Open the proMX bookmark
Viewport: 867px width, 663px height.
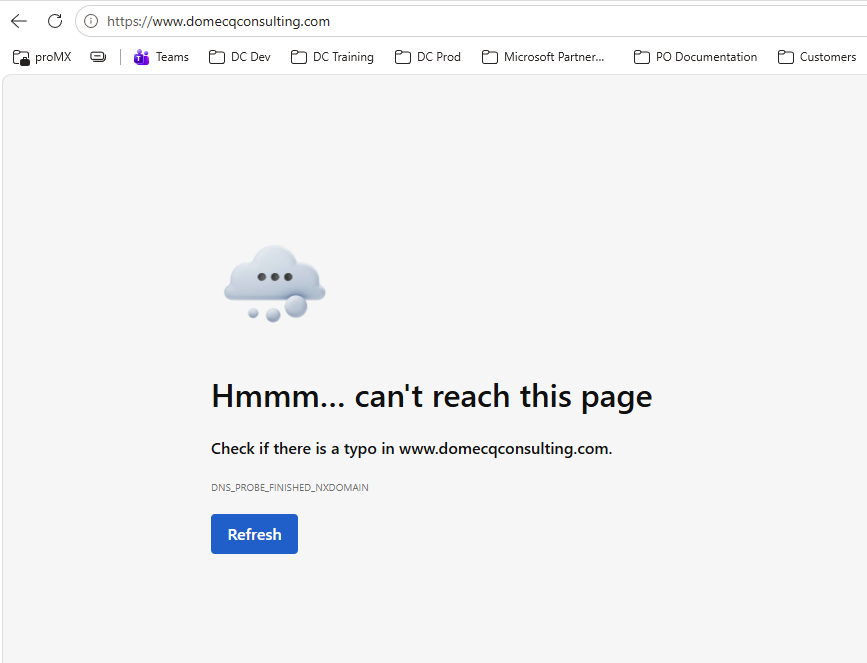click(42, 57)
